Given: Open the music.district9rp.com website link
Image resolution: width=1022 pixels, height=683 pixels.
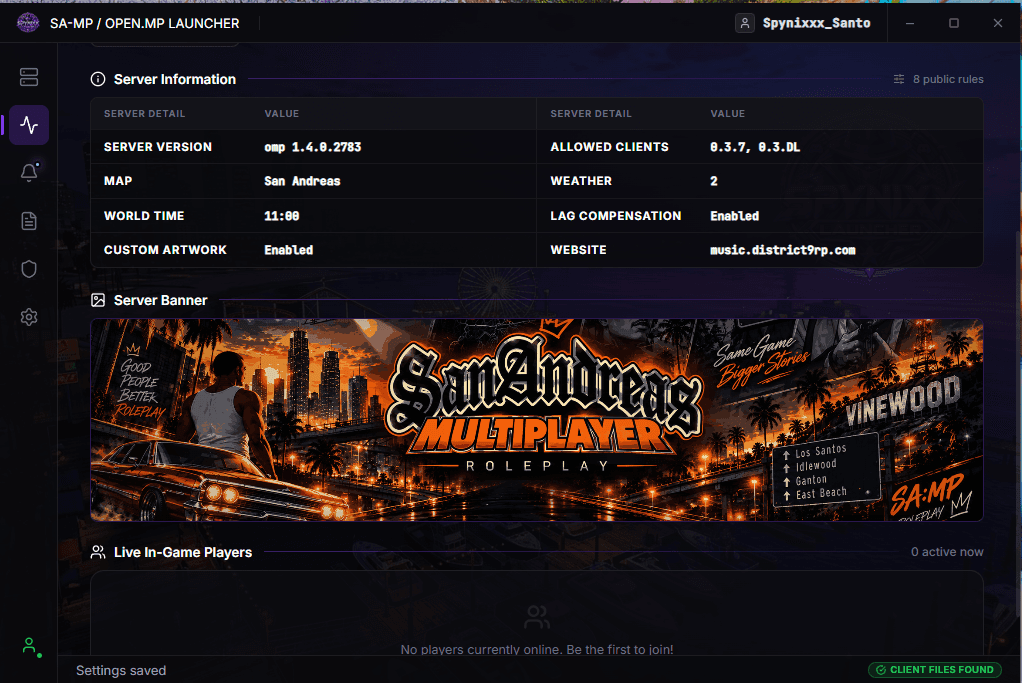Looking at the screenshot, I should [783, 250].
